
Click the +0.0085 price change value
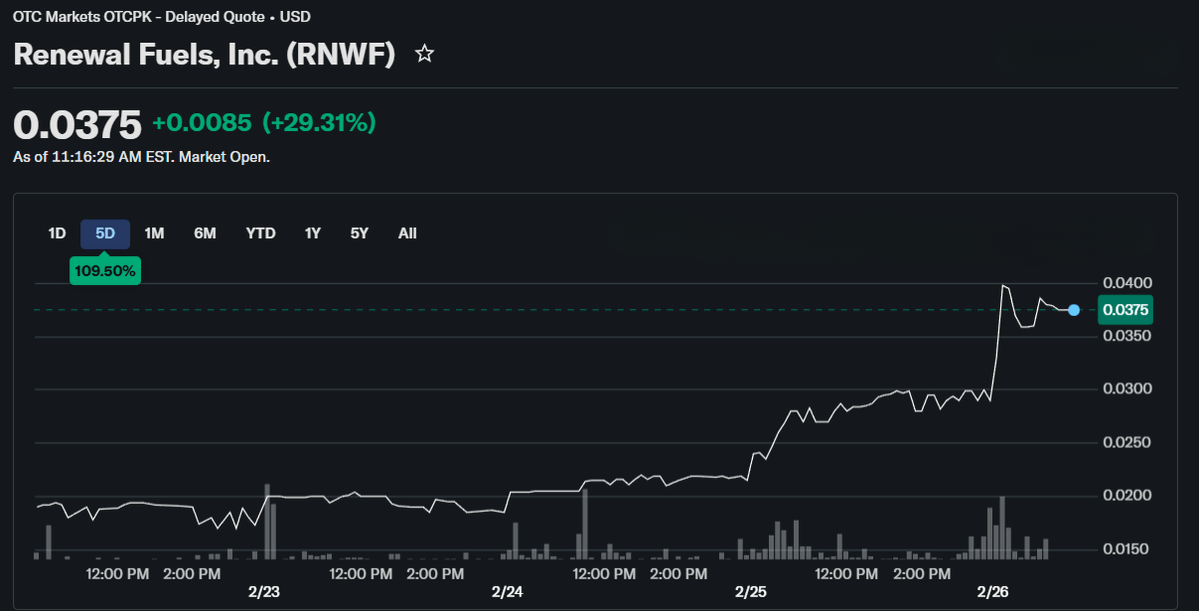(x=202, y=123)
